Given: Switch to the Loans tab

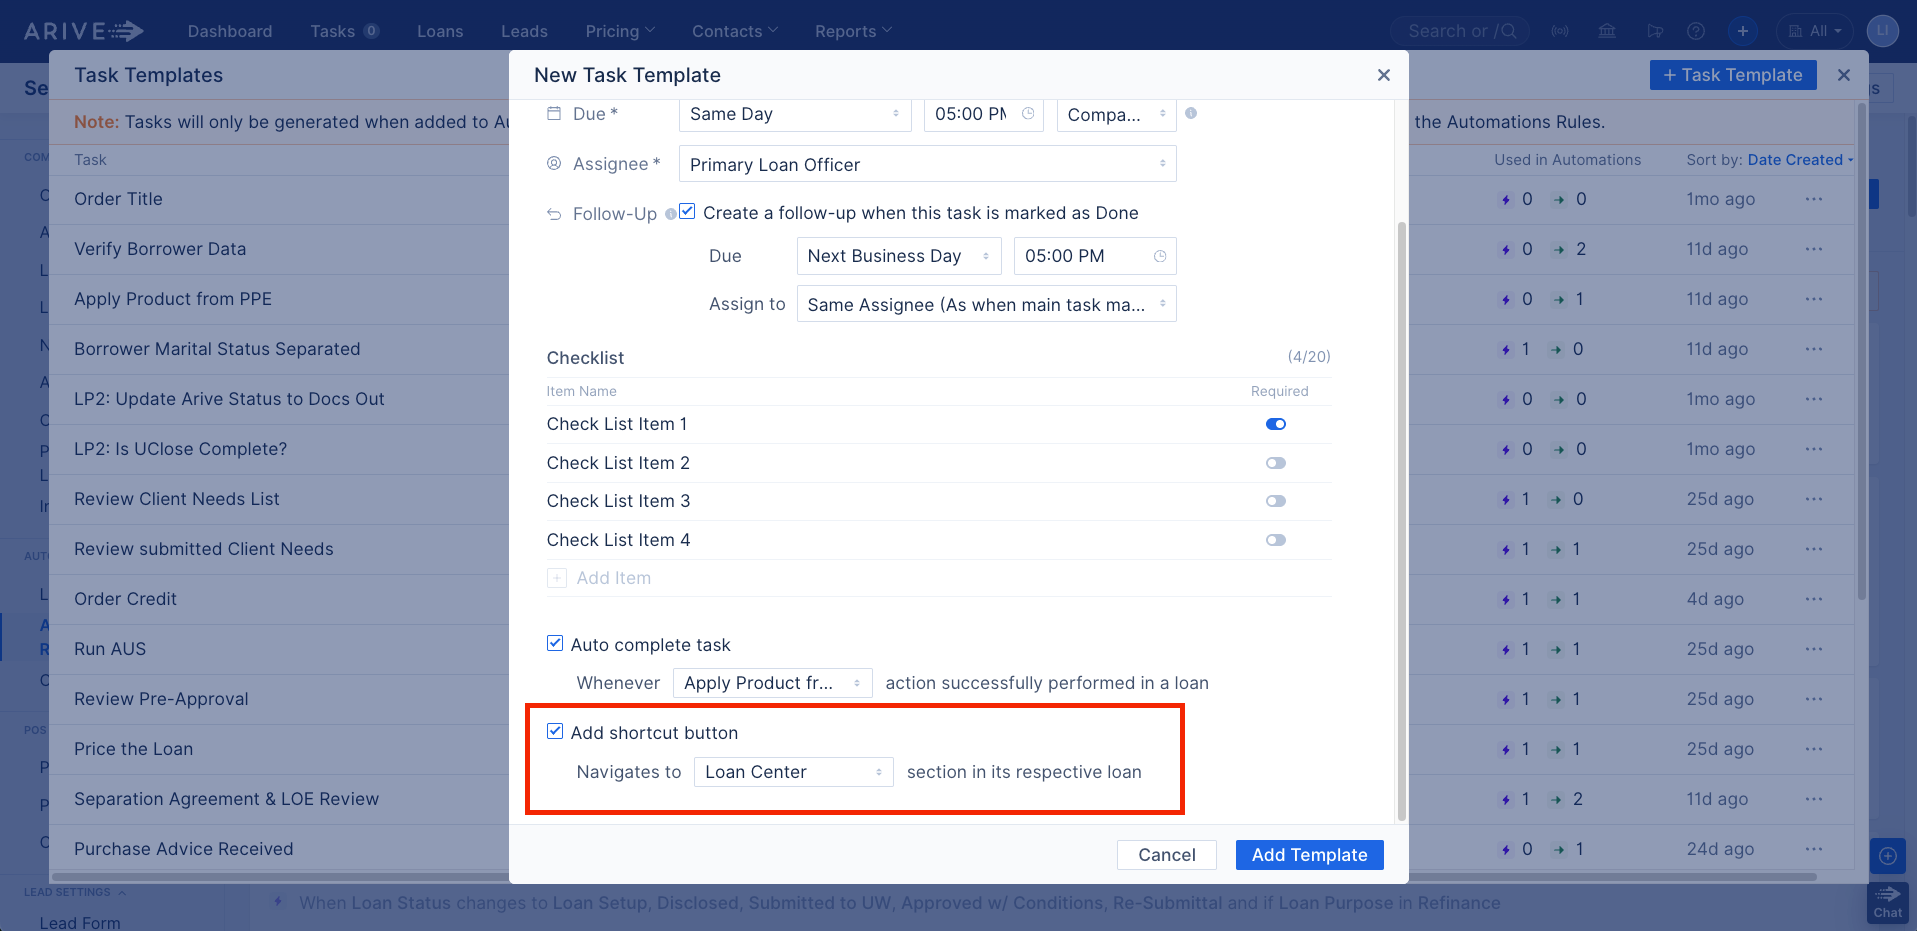Looking at the screenshot, I should coord(439,31).
